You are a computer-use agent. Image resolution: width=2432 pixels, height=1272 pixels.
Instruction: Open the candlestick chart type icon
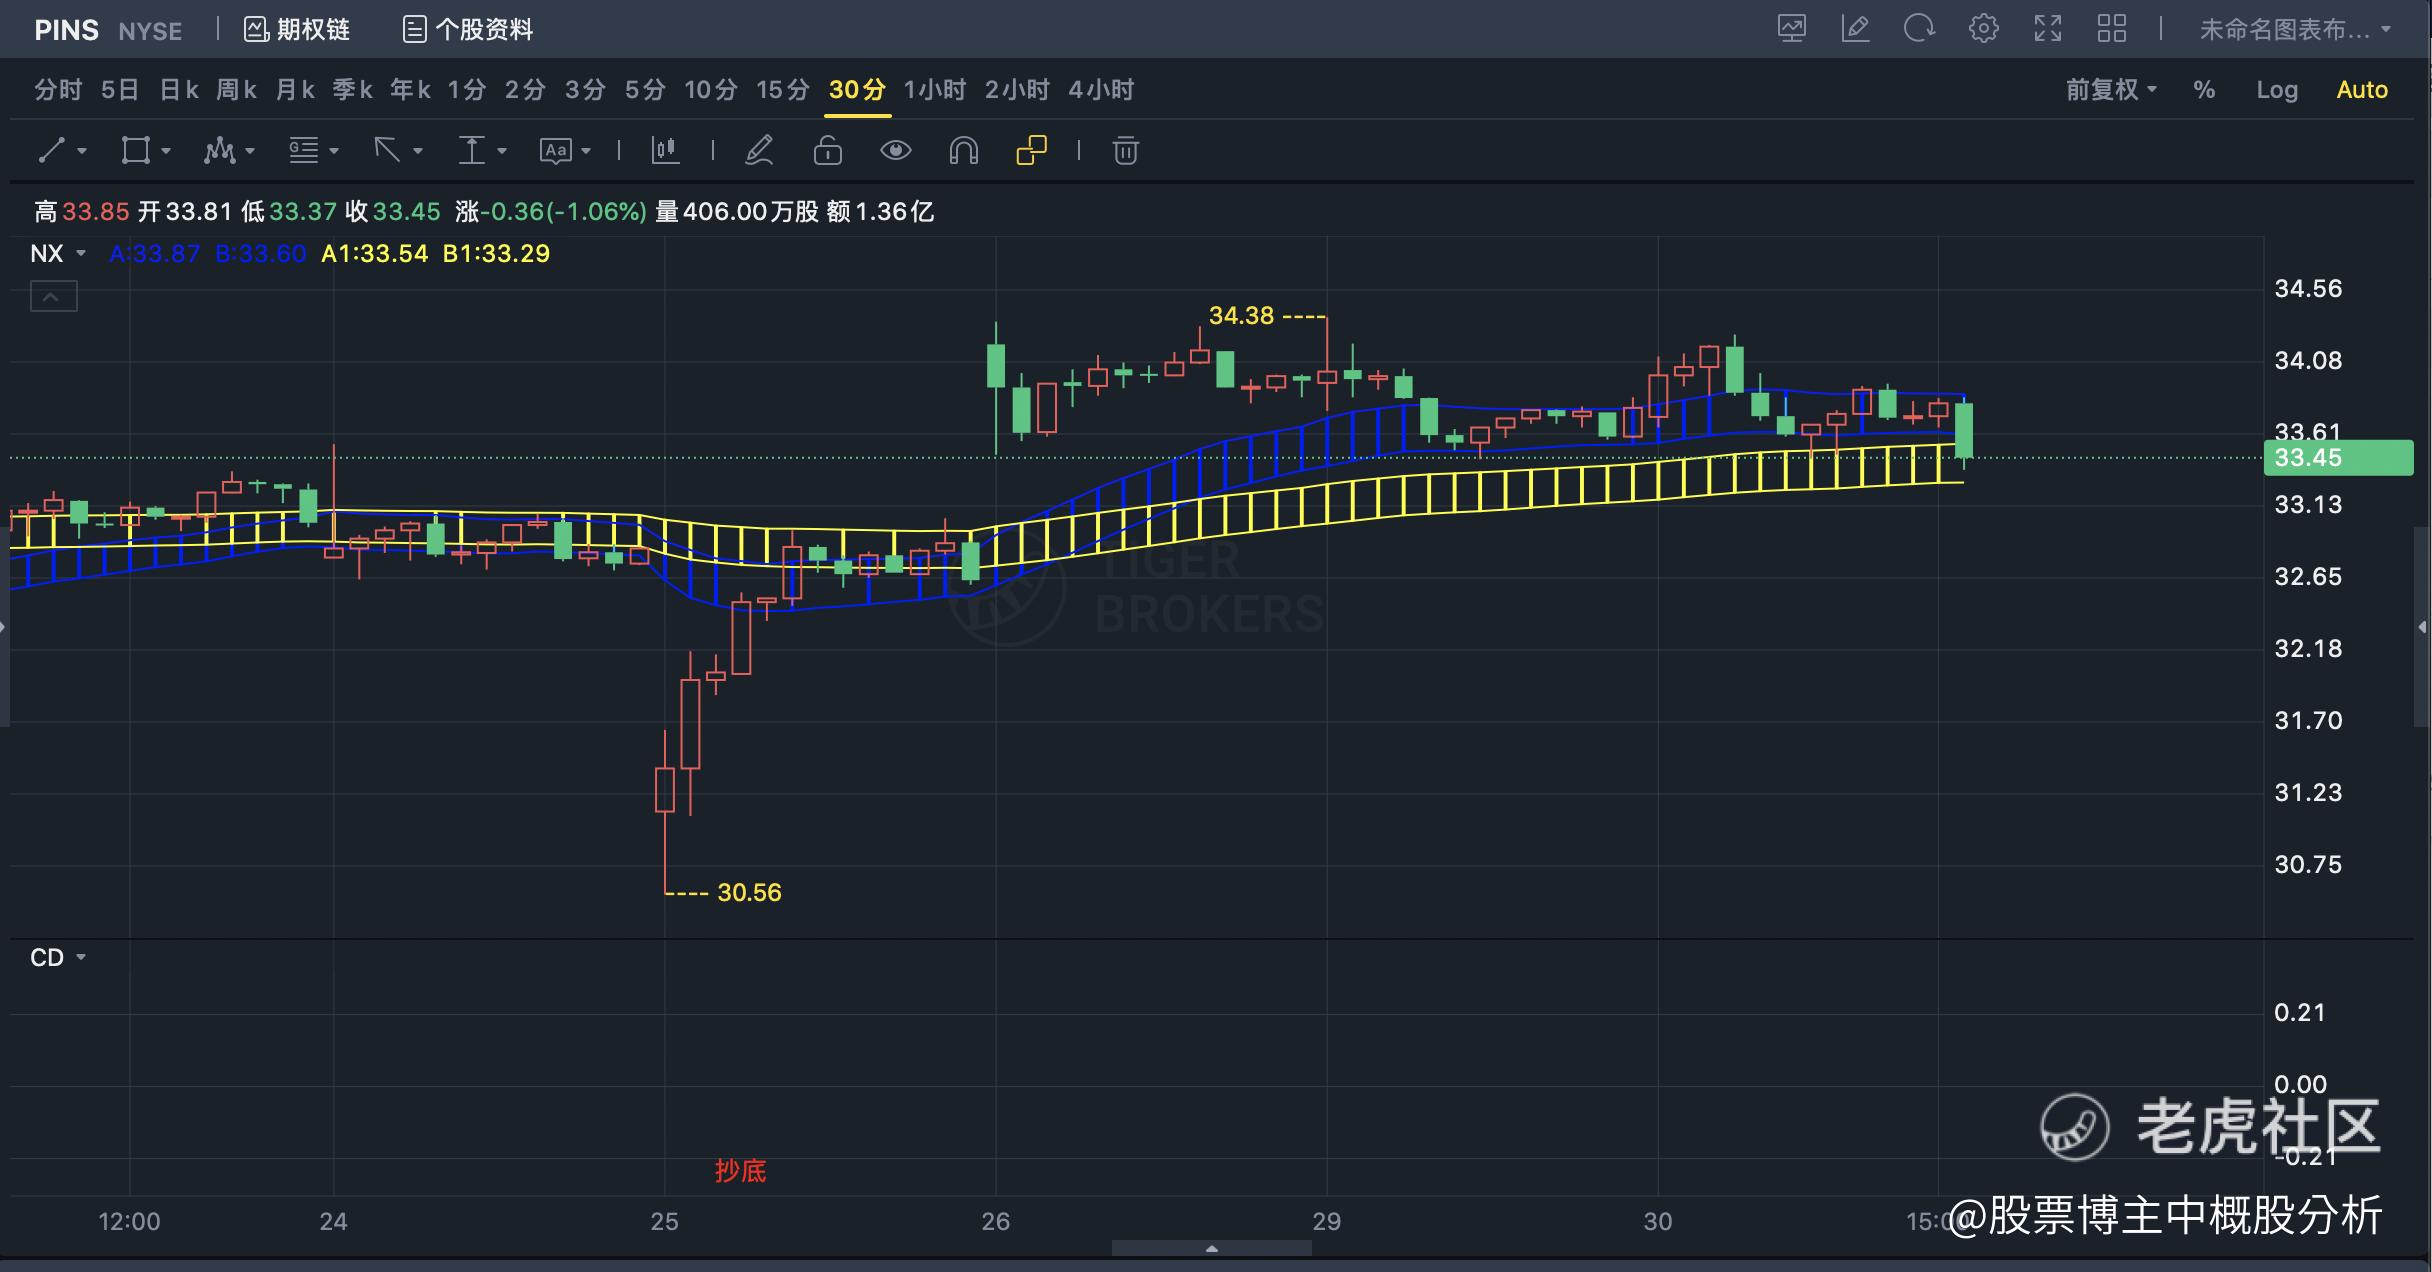(x=665, y=151)
